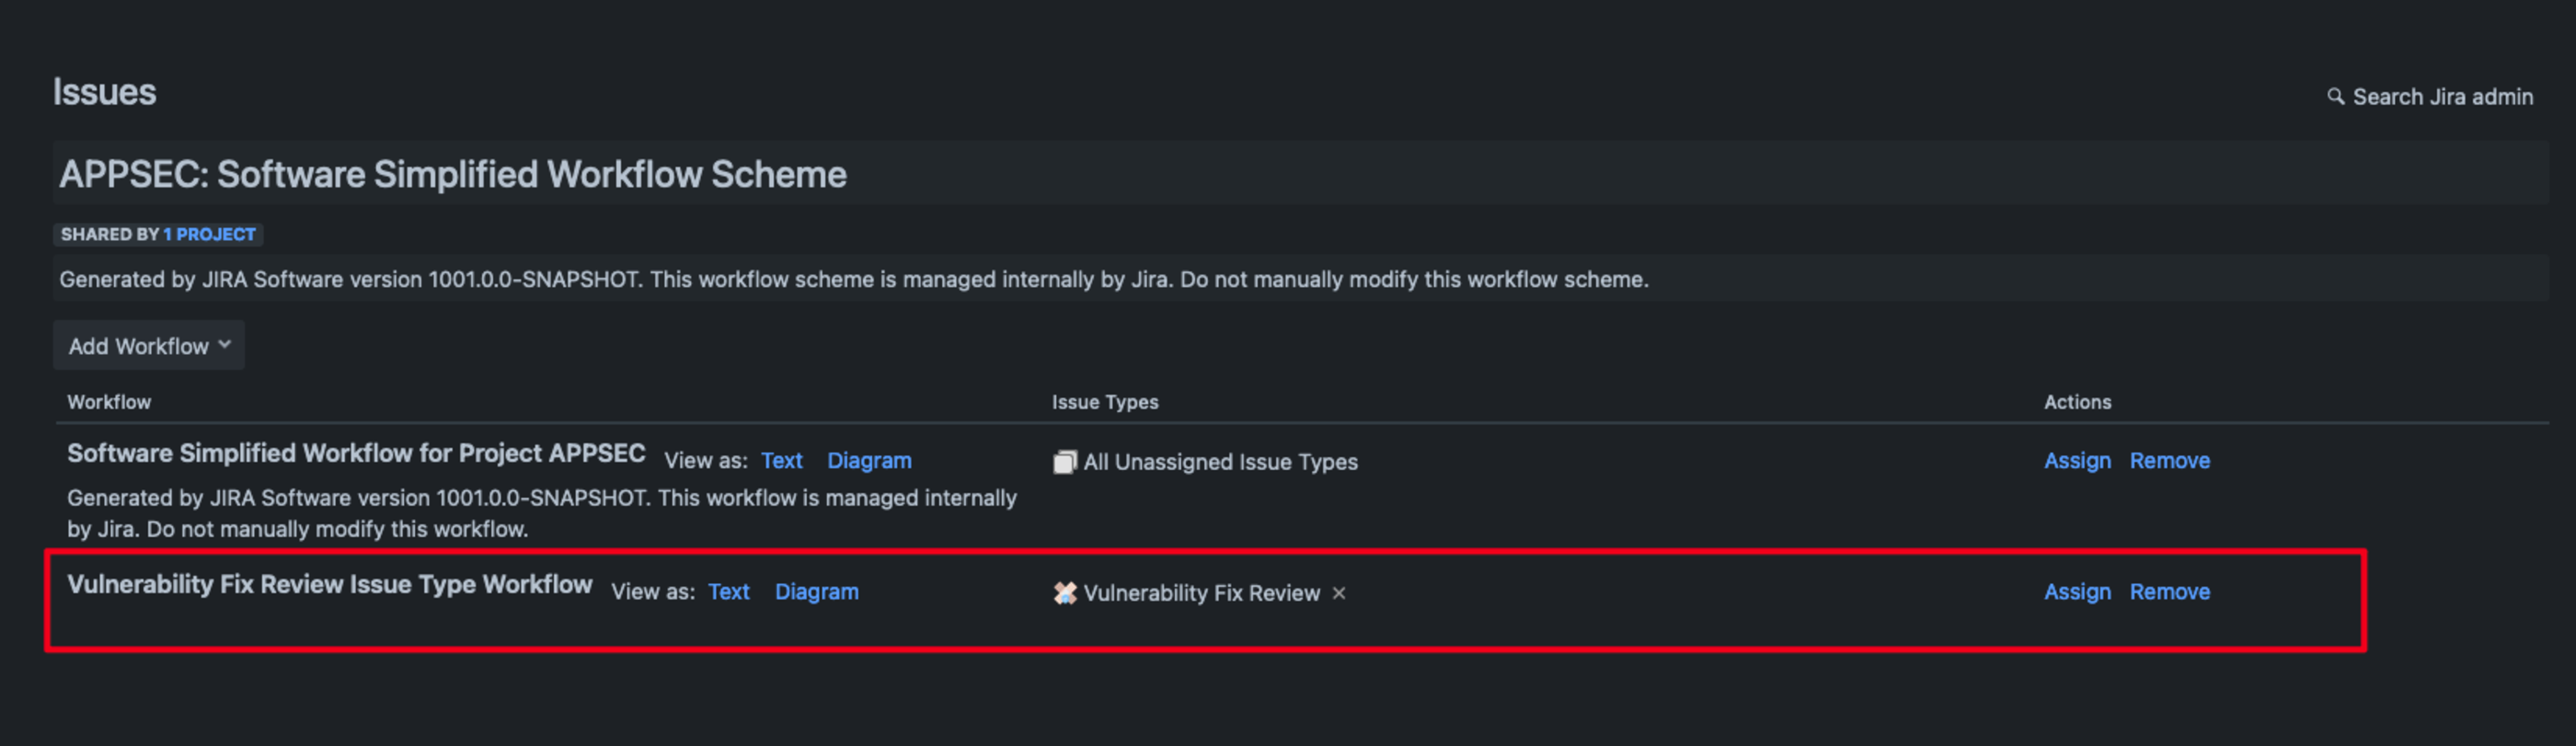The width and height of the screenshot is (2576, 746).
Task: Remove the Vulnerability Fix Review Issue Type Workflow
Action: click(x=2169, y=592)
